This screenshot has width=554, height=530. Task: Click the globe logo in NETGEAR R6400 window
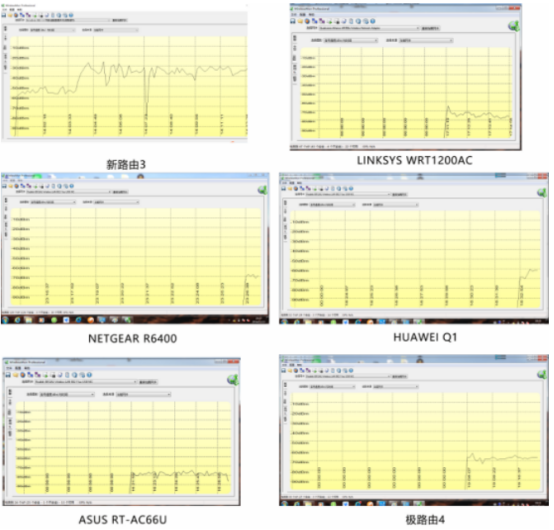click(263, 190)
